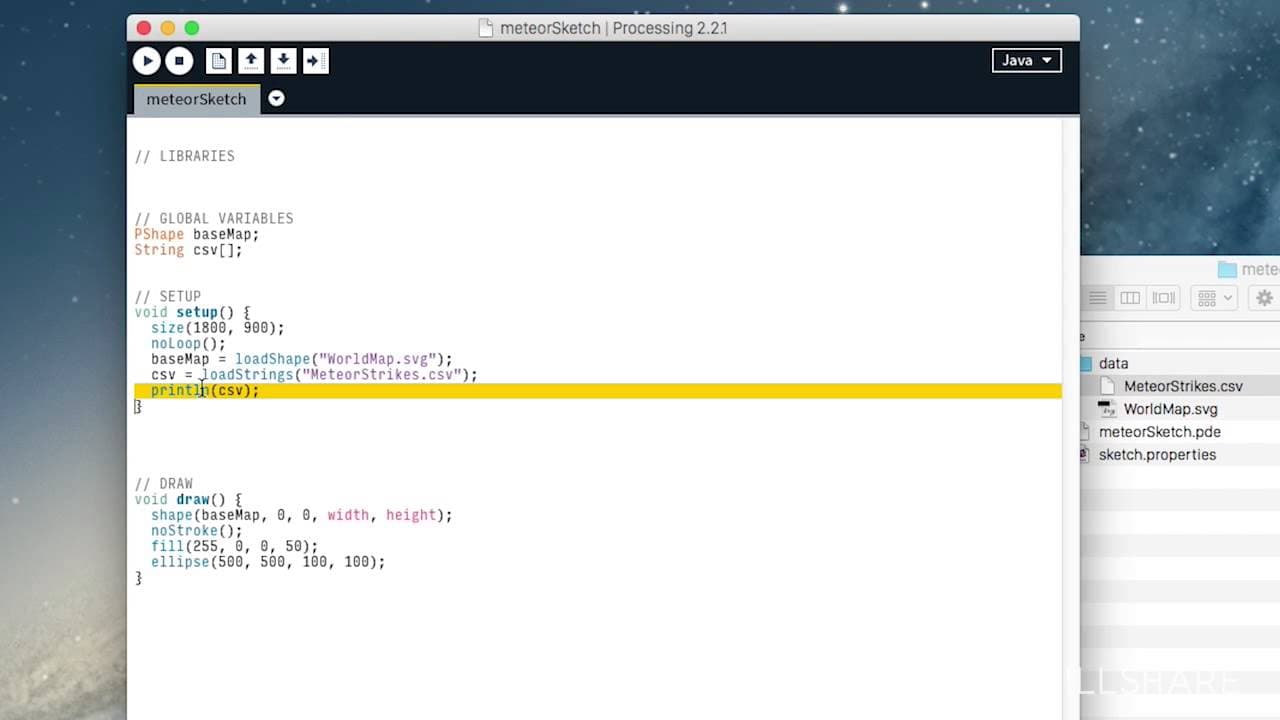Click the WorldMap.svg file icon
The height and width of the screenshot is (720, 1280).
[1106, 409]
